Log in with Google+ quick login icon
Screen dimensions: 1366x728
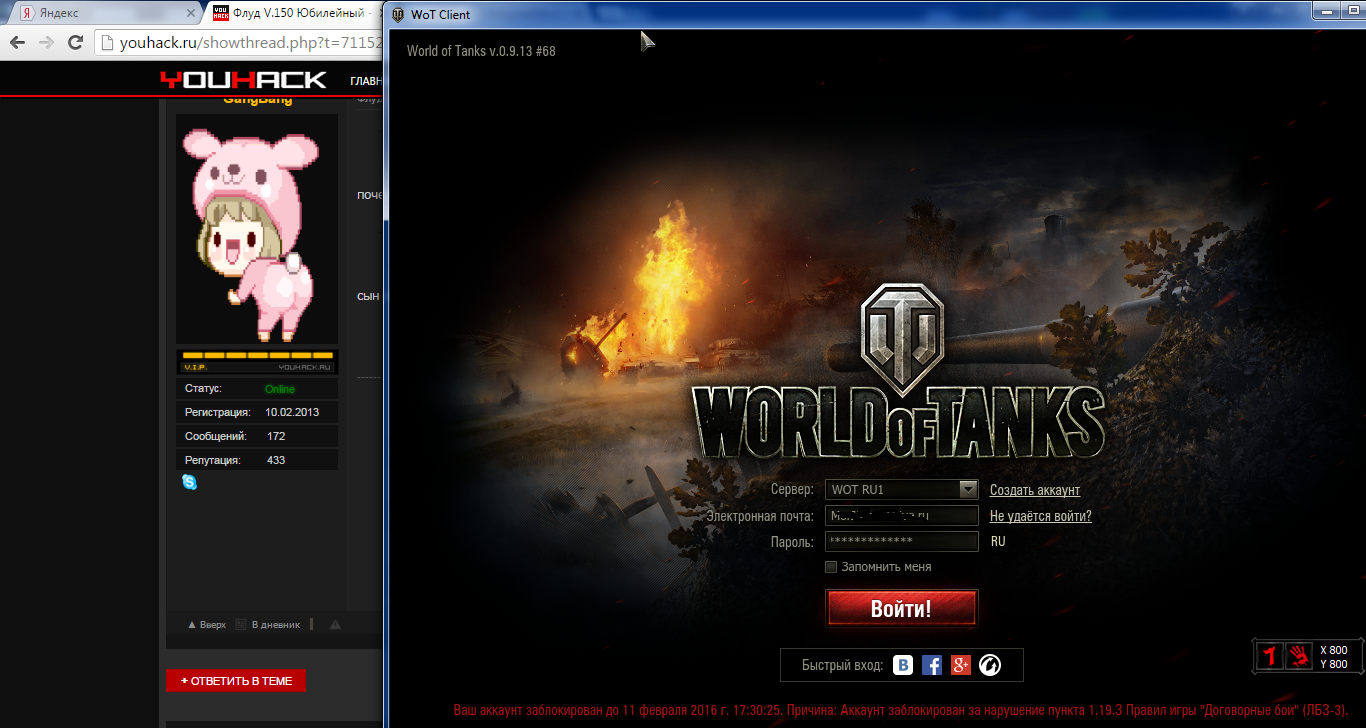[961, 665]
